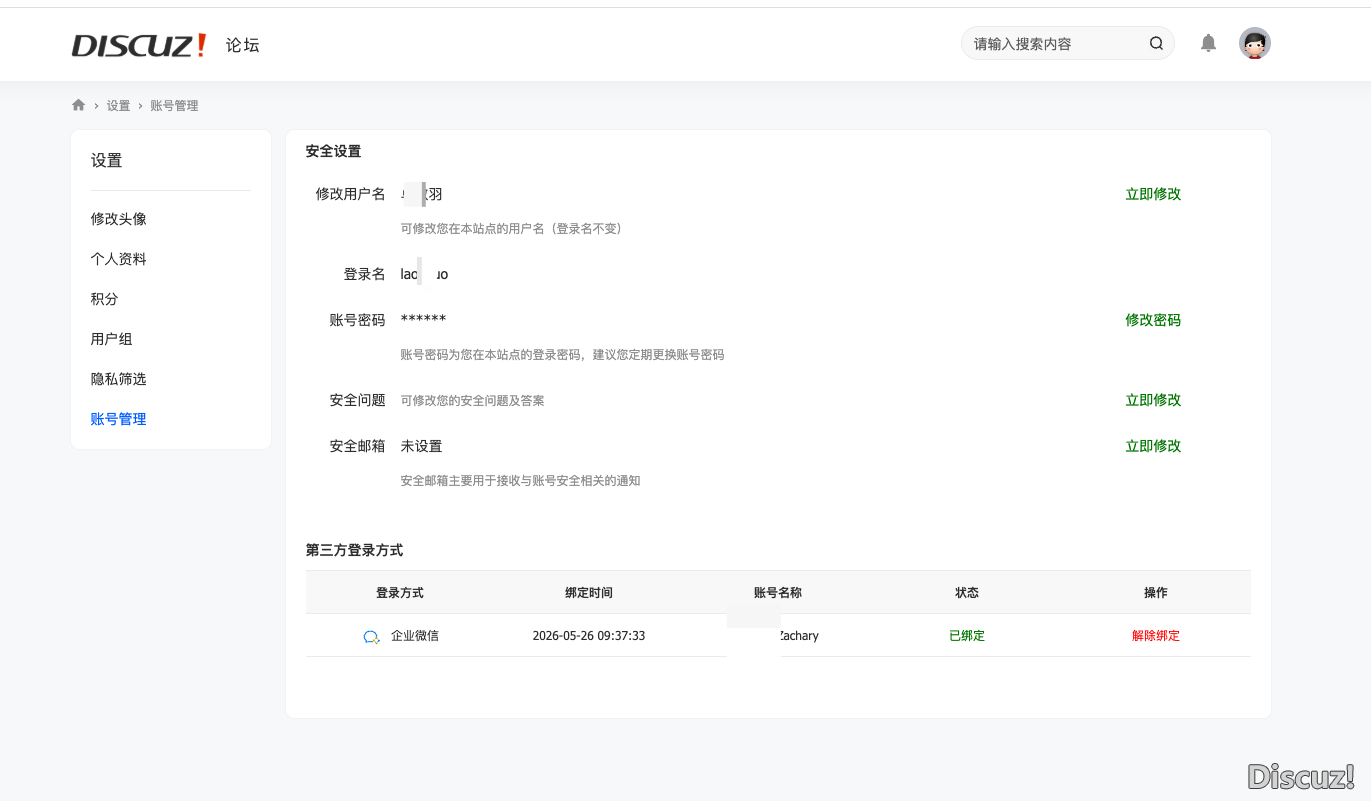Screen dimensions: 1371x801
Task: Click the 论坛 link in header
Action: point(242,45)
